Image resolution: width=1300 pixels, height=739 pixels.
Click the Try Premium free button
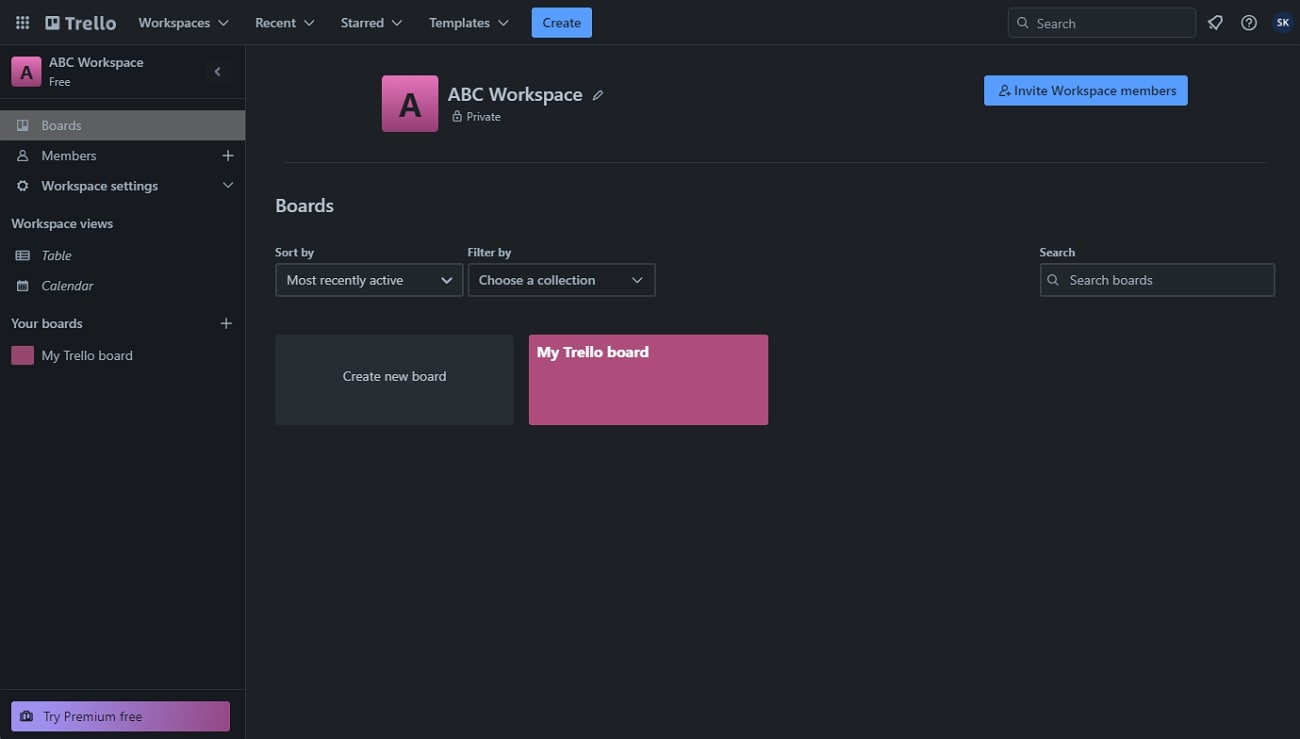pos(120,716)
